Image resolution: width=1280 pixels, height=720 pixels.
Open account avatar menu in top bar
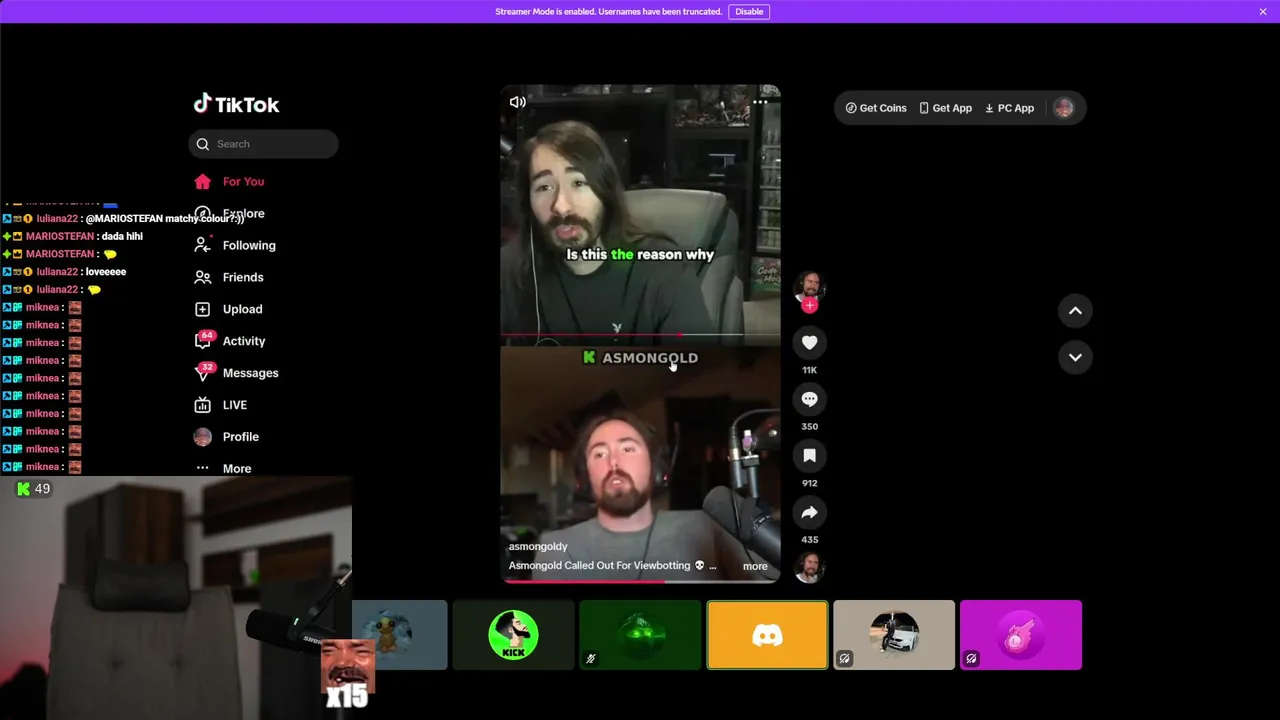[x=1063, y=108]
